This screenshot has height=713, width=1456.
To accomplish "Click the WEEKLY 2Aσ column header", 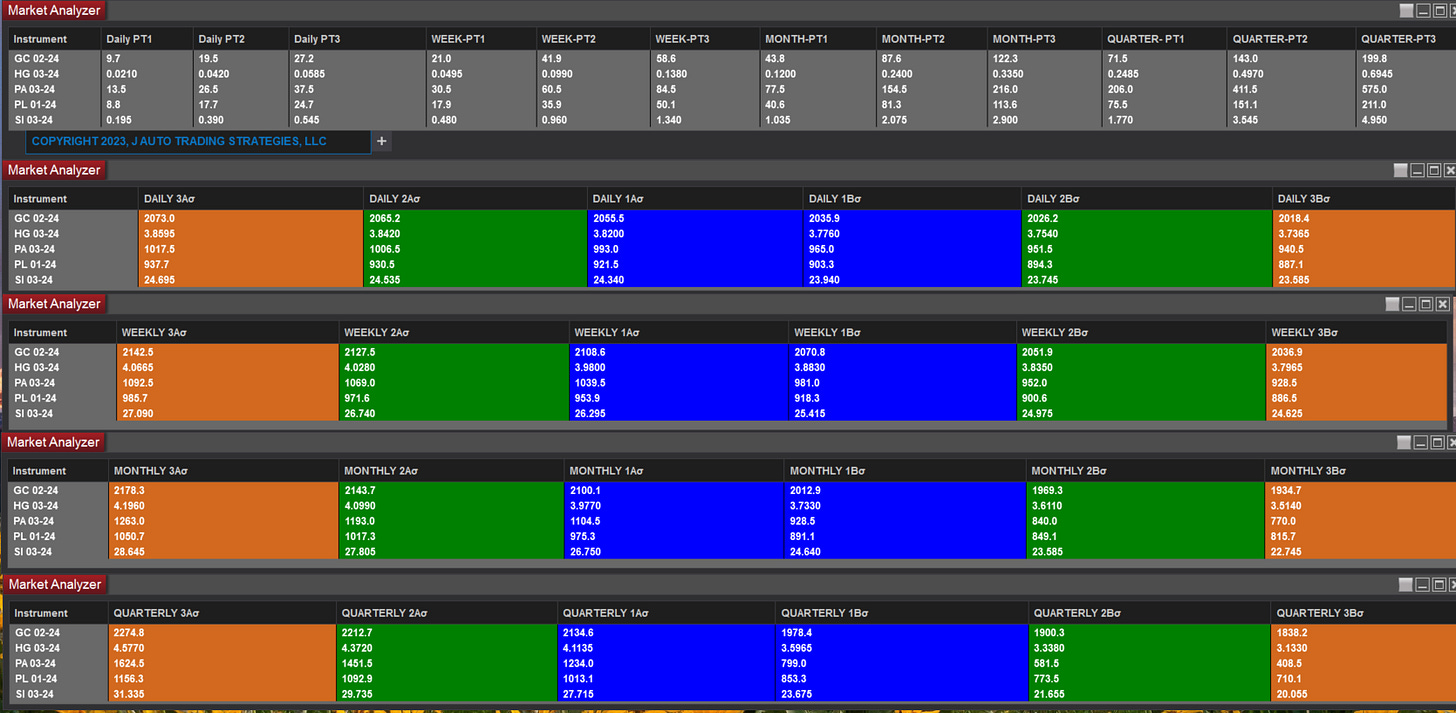I will tap(453, 332).
